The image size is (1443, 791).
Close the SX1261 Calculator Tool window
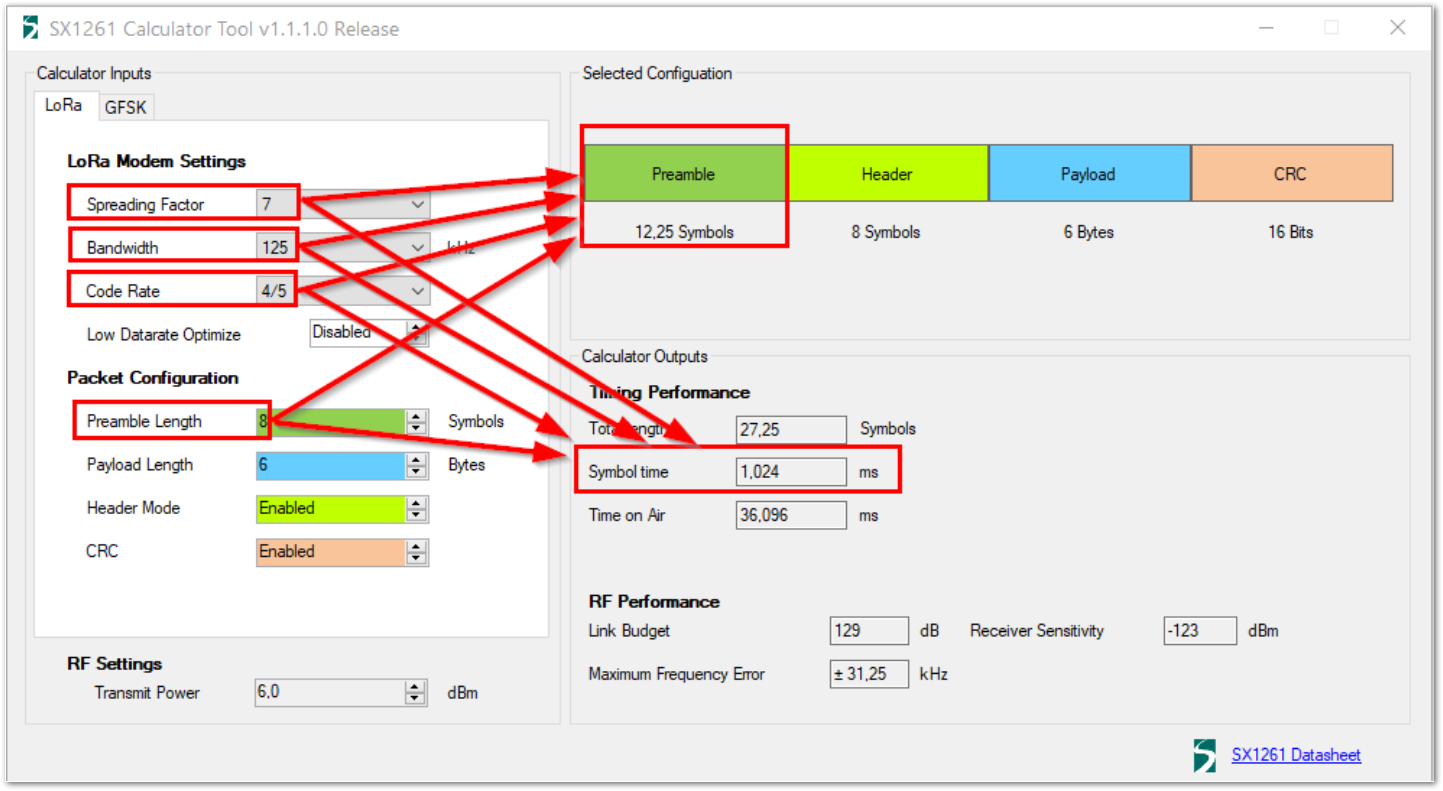(1398, 28)
